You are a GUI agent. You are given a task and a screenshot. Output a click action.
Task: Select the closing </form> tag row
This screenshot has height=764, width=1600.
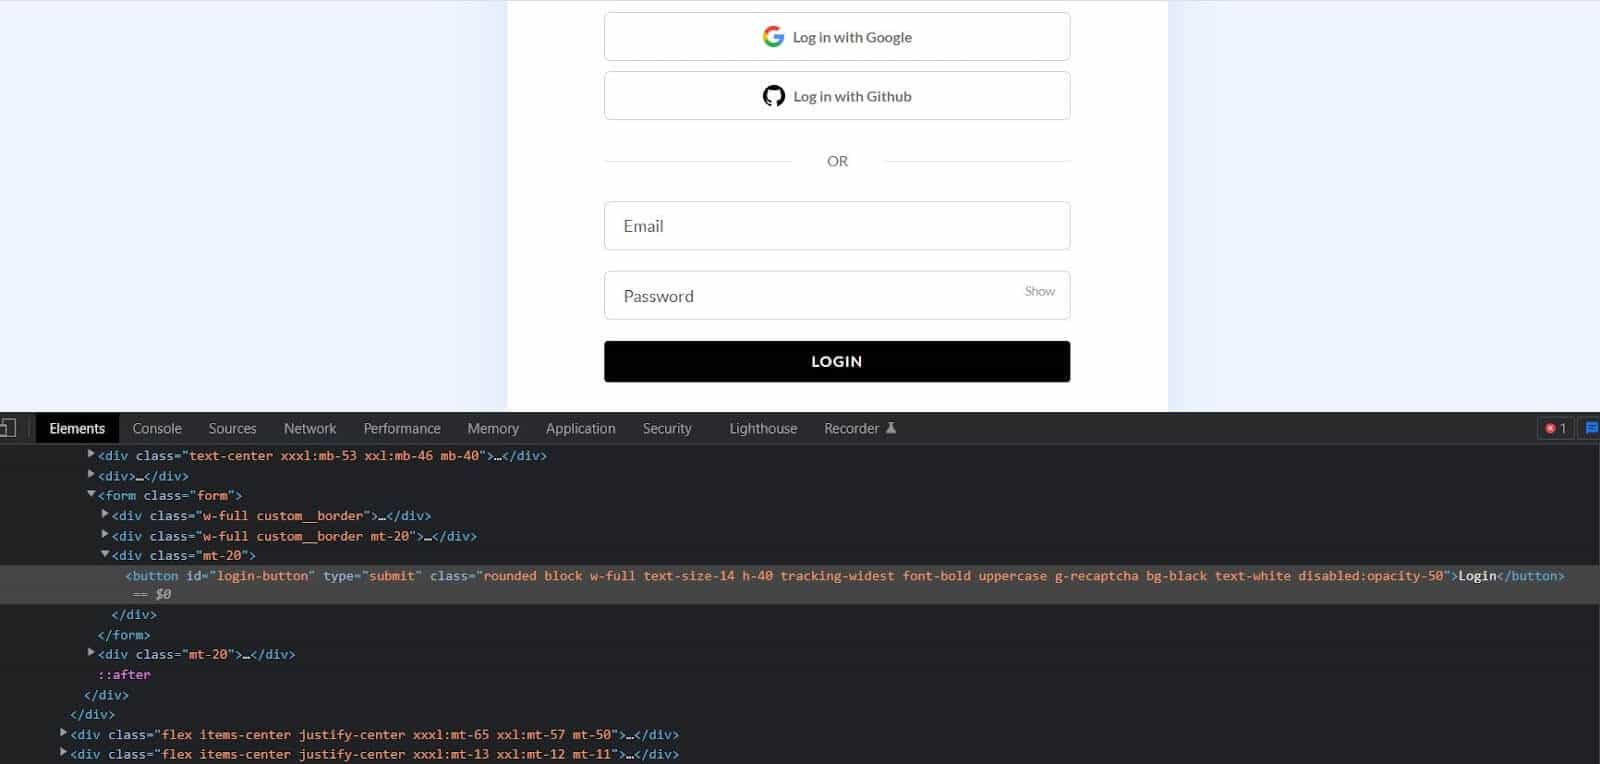coord(124,635)
